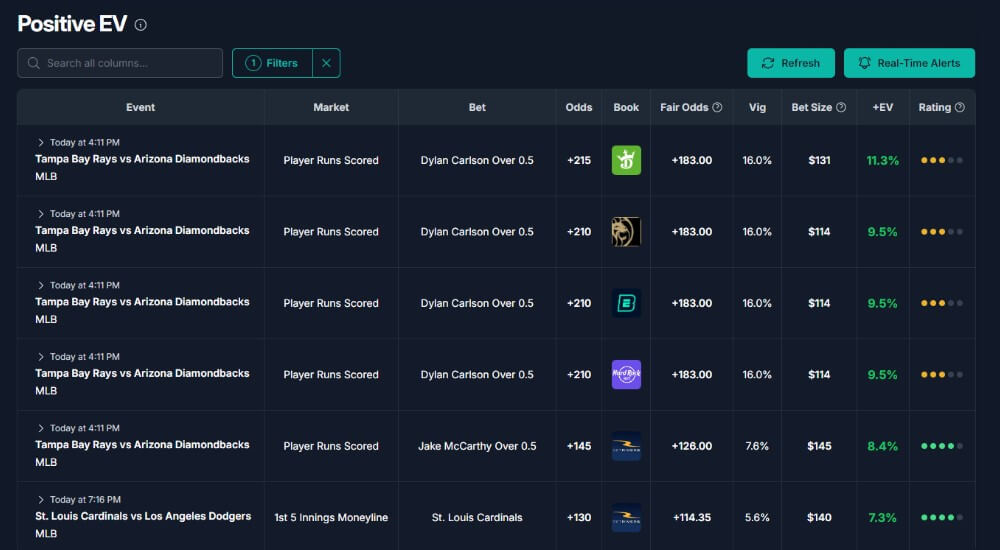This screenshot has height=550, width=1000.
Task: Click the $140 bet size cell
Action: pos(819,517)
